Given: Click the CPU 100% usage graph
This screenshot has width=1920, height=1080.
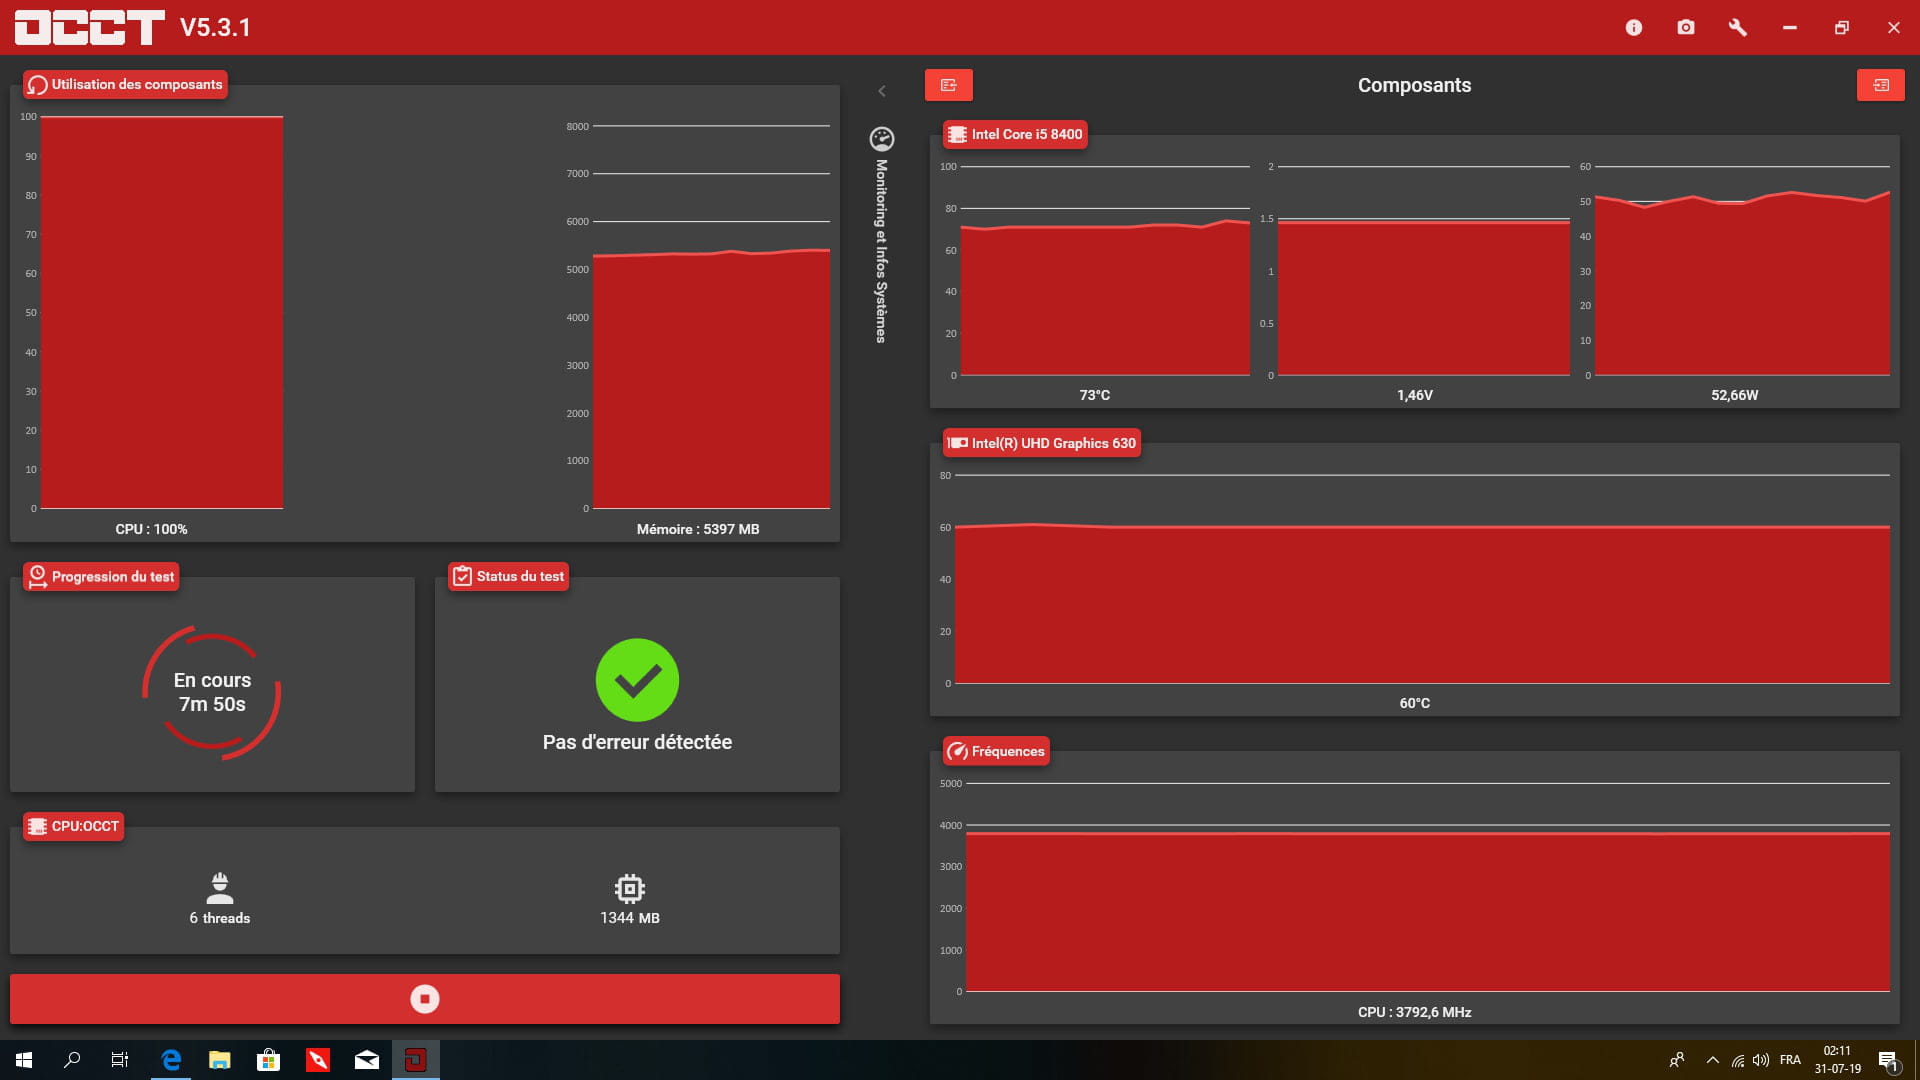Looking at the screenshot, I should coord(162,312).
